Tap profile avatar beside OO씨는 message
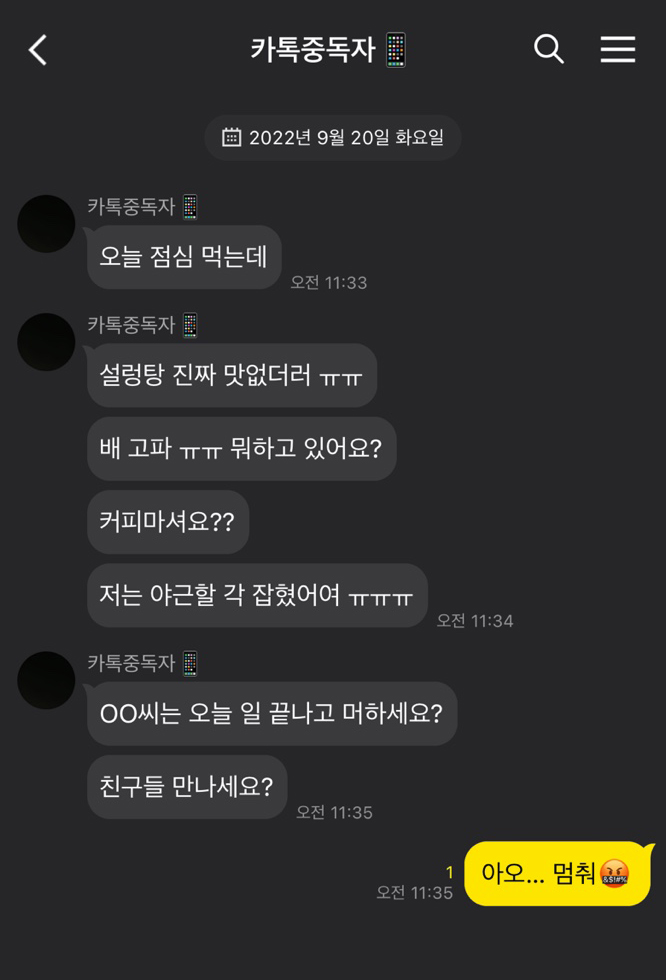 click(46, 680)
